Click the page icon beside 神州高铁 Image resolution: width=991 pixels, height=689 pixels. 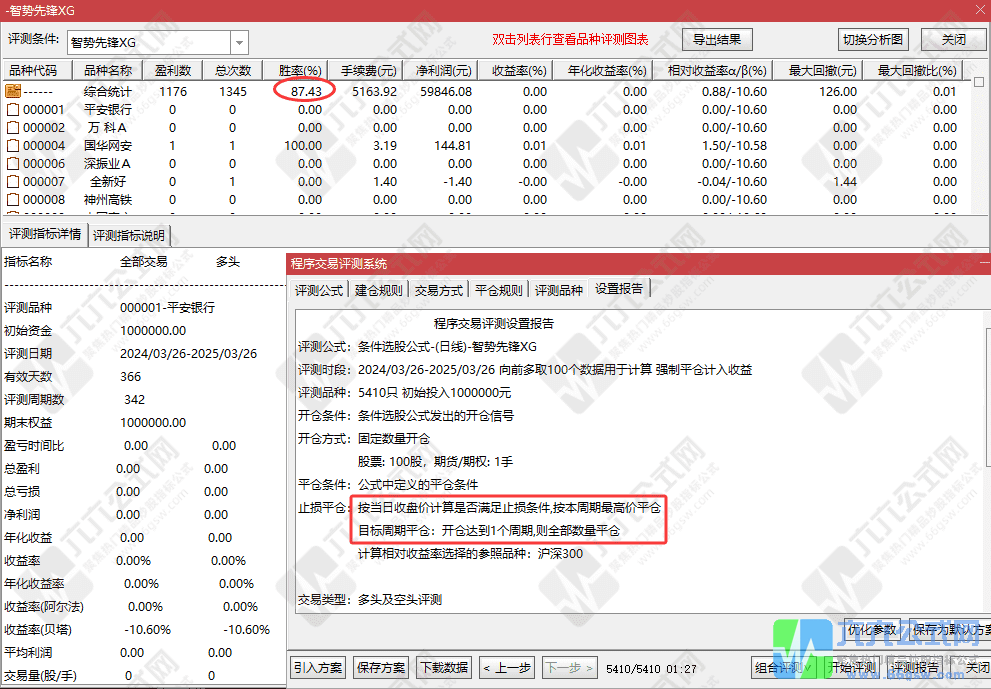[13, 199]
